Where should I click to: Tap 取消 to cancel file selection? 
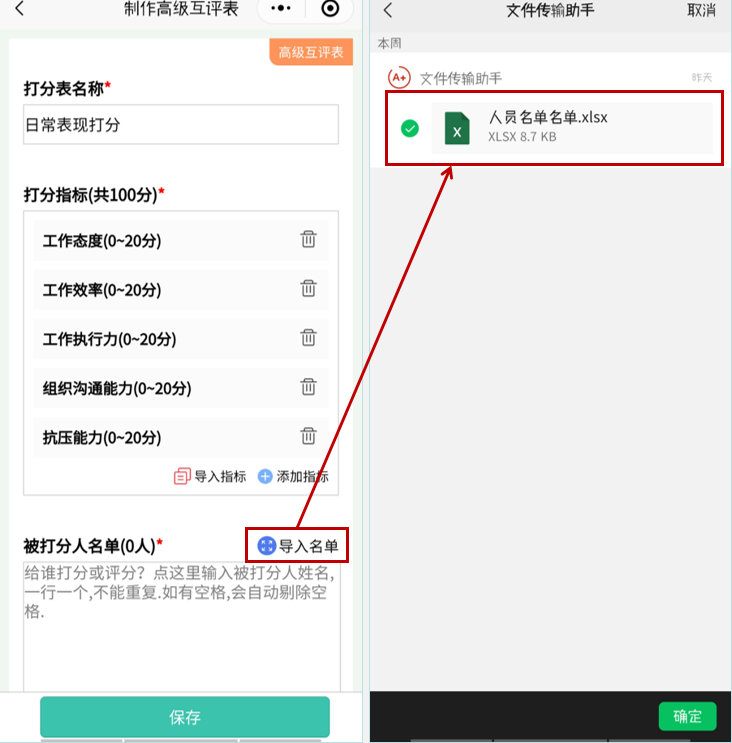click(701, 10)
